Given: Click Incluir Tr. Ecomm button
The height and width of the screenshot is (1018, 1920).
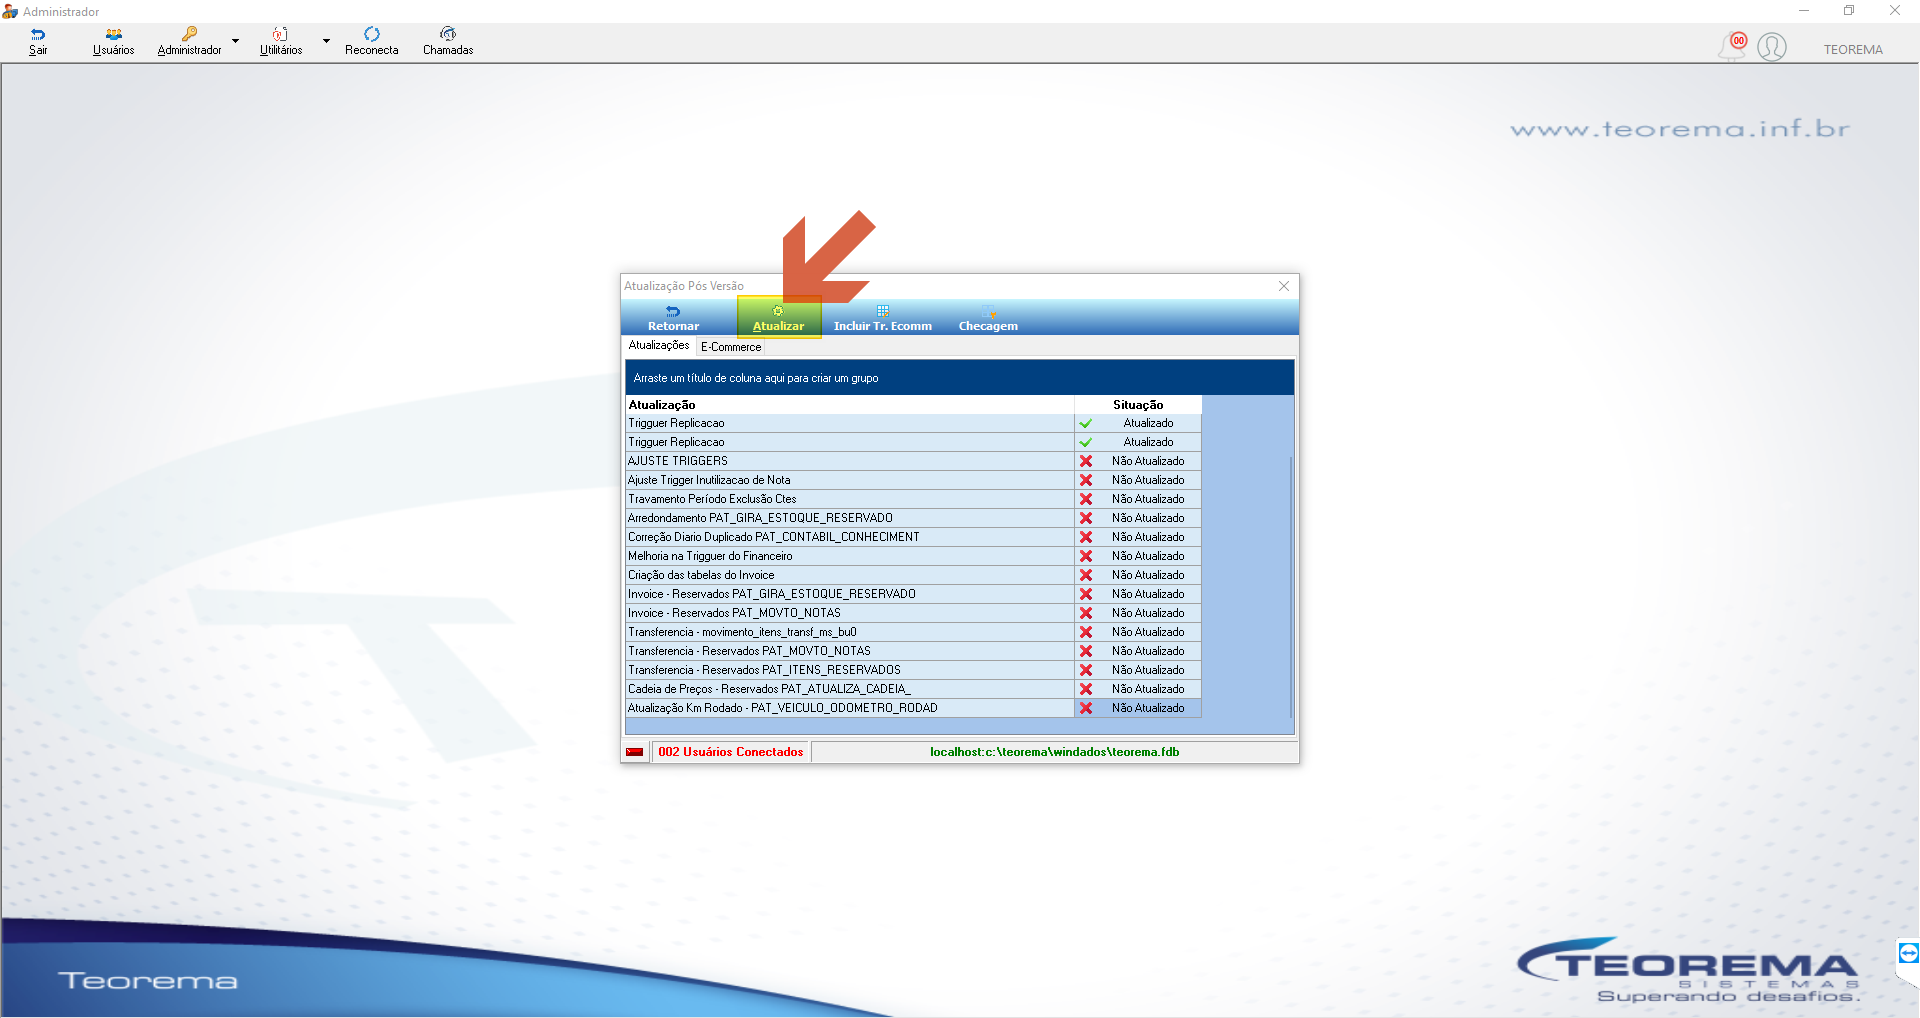Looking at the screenshot, I should click(883, 318).
